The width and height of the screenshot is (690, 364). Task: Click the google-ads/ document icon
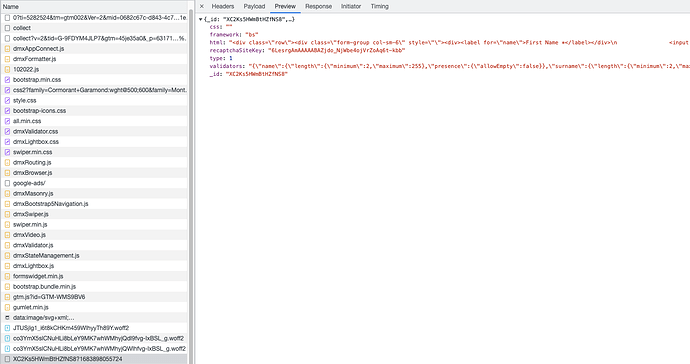pyautogui.click(x=7, y=183)
